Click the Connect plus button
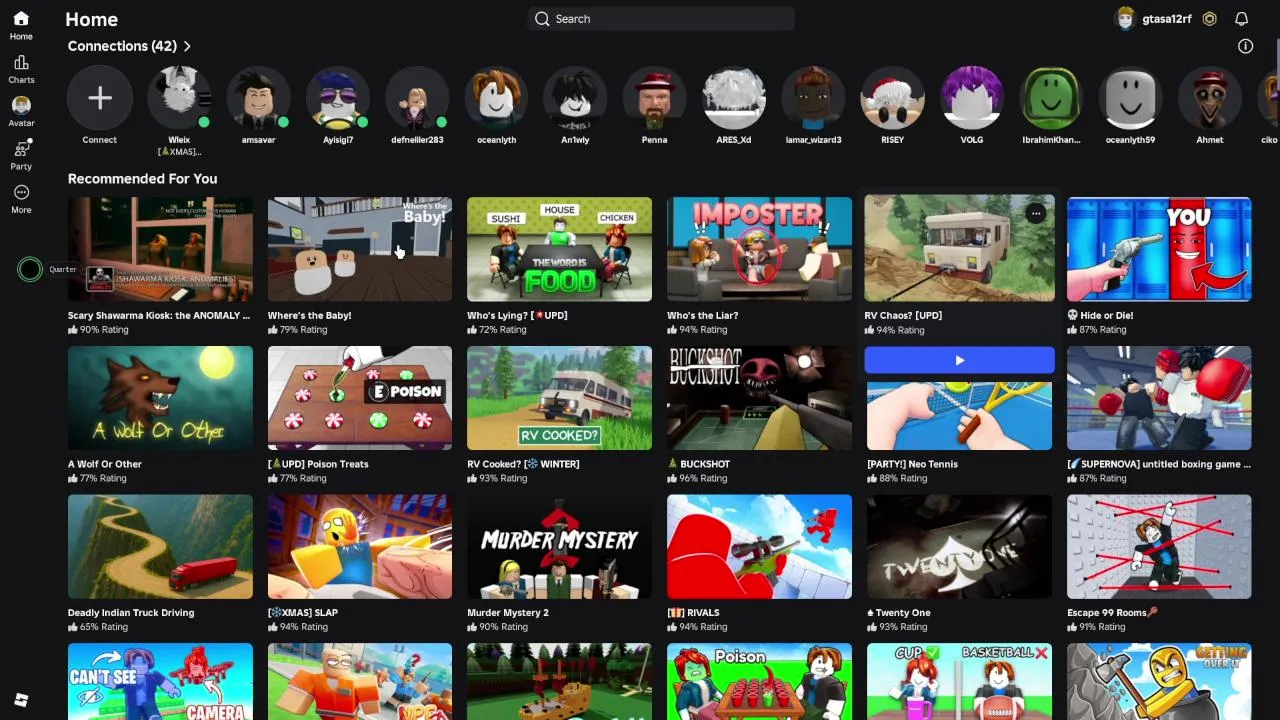This screenshot has height=720, width=1280. (99, 98)
